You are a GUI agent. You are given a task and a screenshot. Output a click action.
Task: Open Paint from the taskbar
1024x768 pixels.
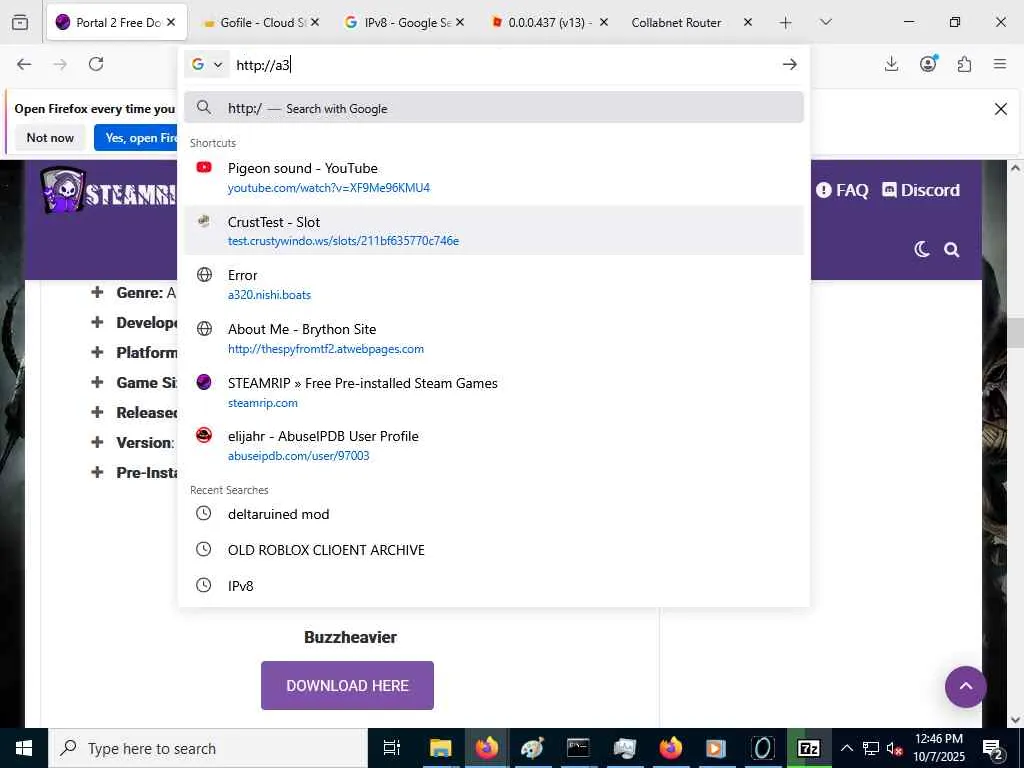click(x=532, y=748)
